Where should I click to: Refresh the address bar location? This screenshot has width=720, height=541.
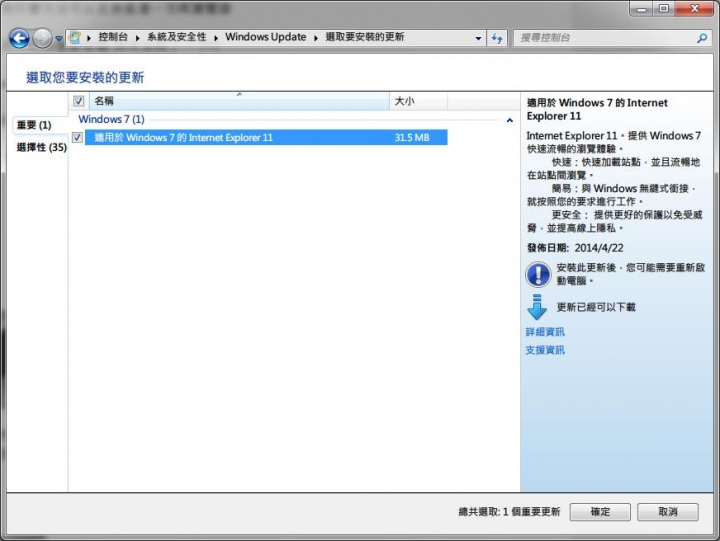click(x=497, y=38)
